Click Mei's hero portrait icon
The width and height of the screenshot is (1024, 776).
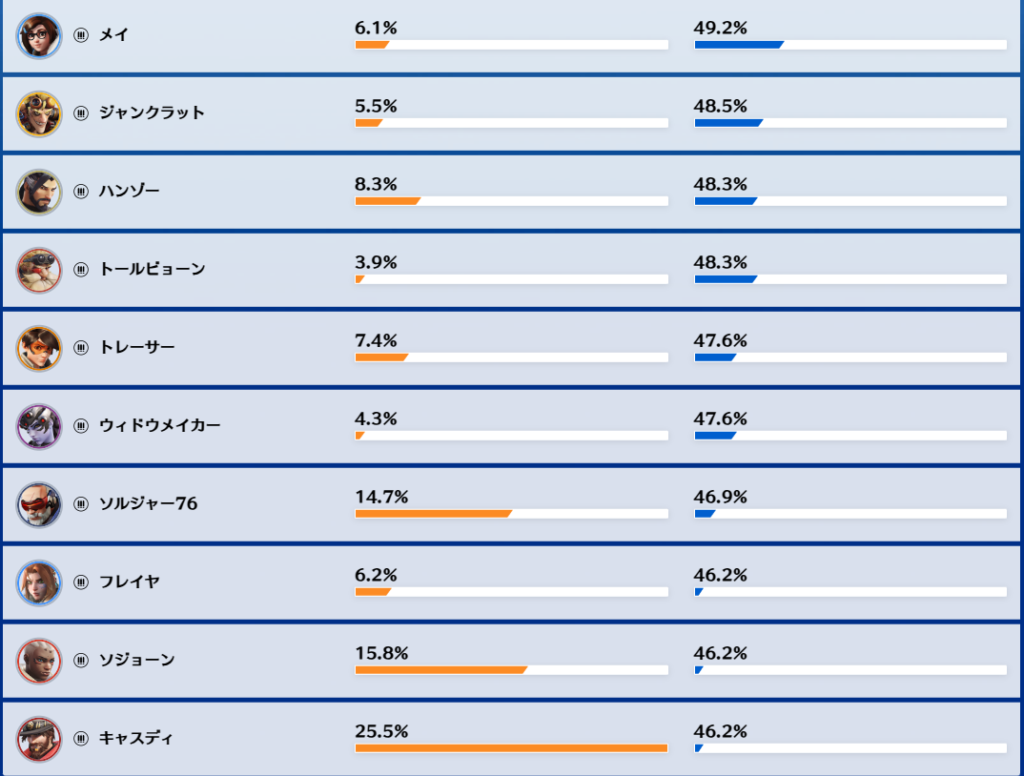tap(39, 35)
